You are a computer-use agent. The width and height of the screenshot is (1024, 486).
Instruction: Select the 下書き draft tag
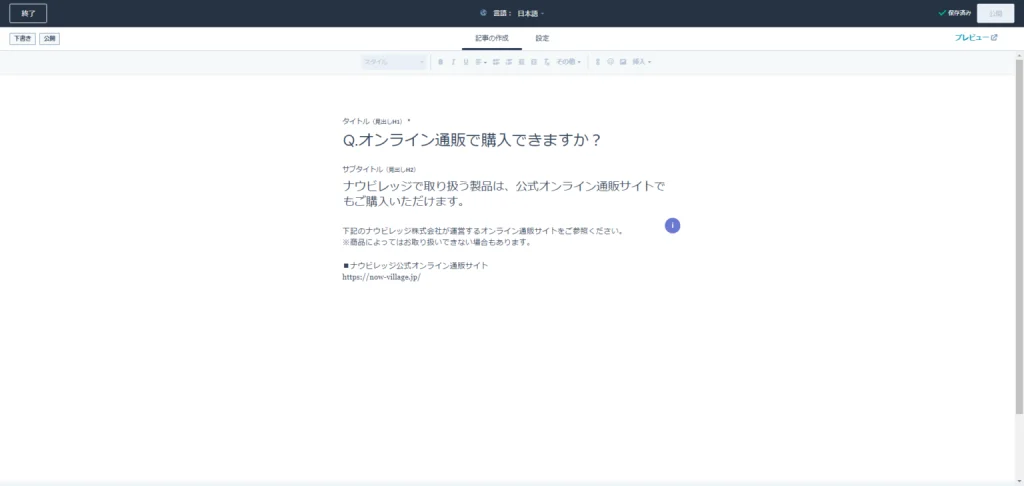(23, 39)
